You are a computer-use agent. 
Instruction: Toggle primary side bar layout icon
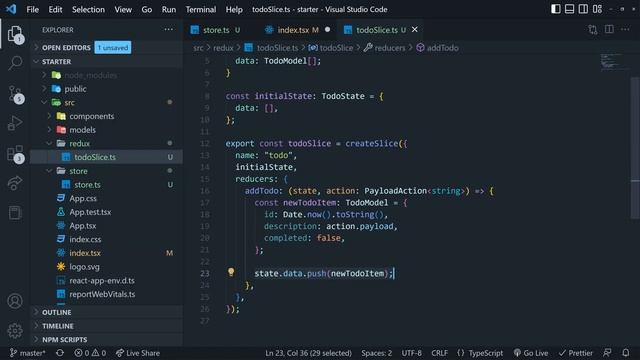click(x=556, y=9)
